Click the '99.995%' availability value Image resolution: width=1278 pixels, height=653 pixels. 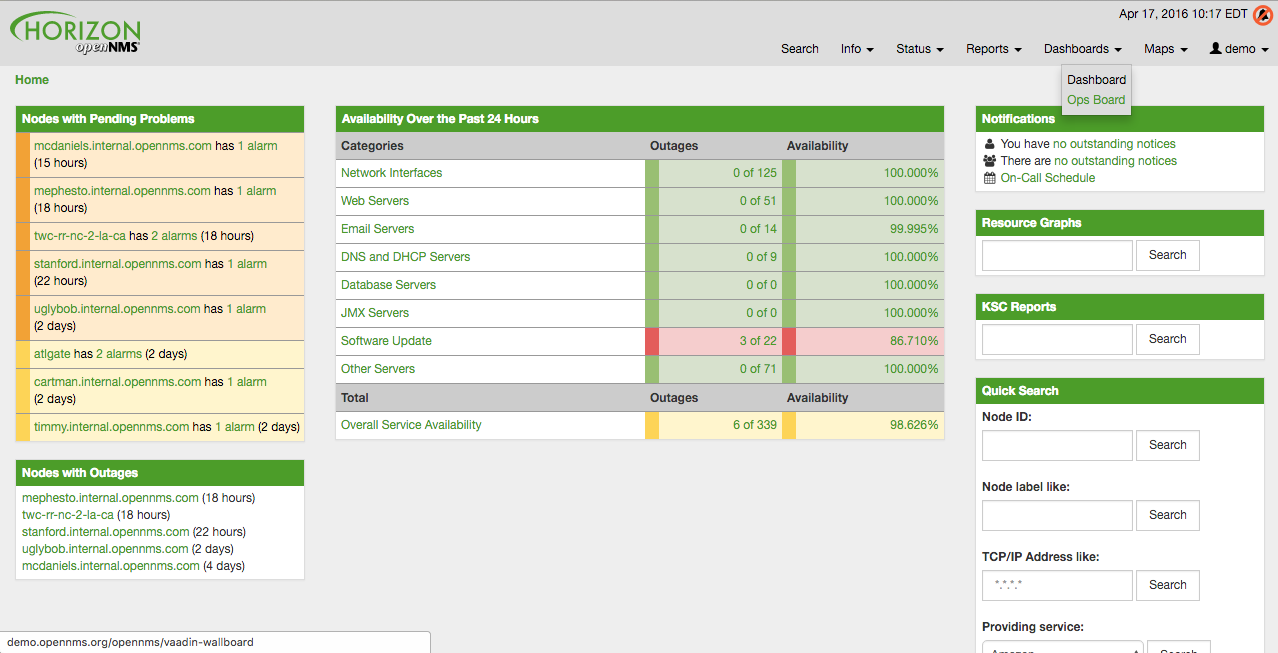tap(914, 229)
